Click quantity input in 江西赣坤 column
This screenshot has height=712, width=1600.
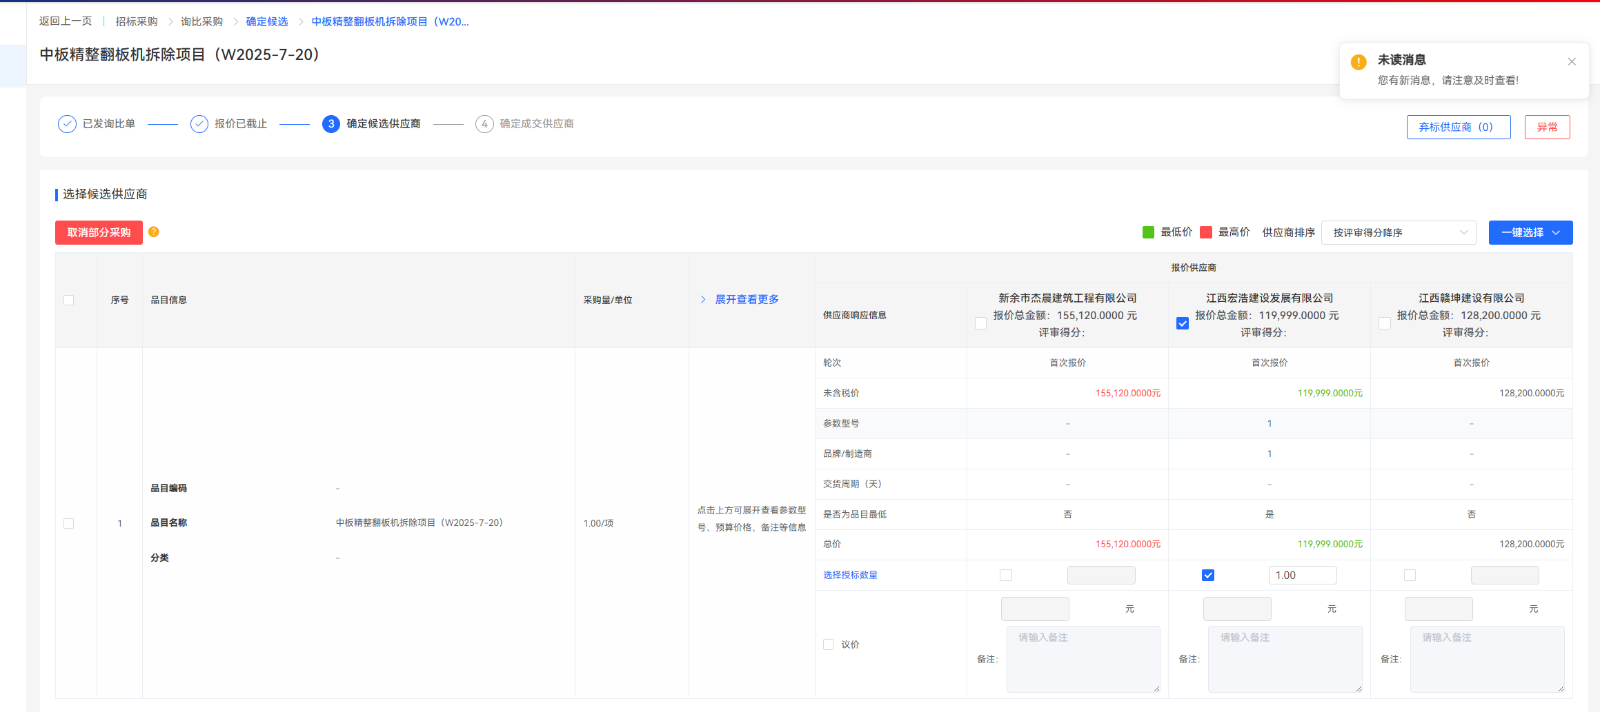(x=1505, y=575)
